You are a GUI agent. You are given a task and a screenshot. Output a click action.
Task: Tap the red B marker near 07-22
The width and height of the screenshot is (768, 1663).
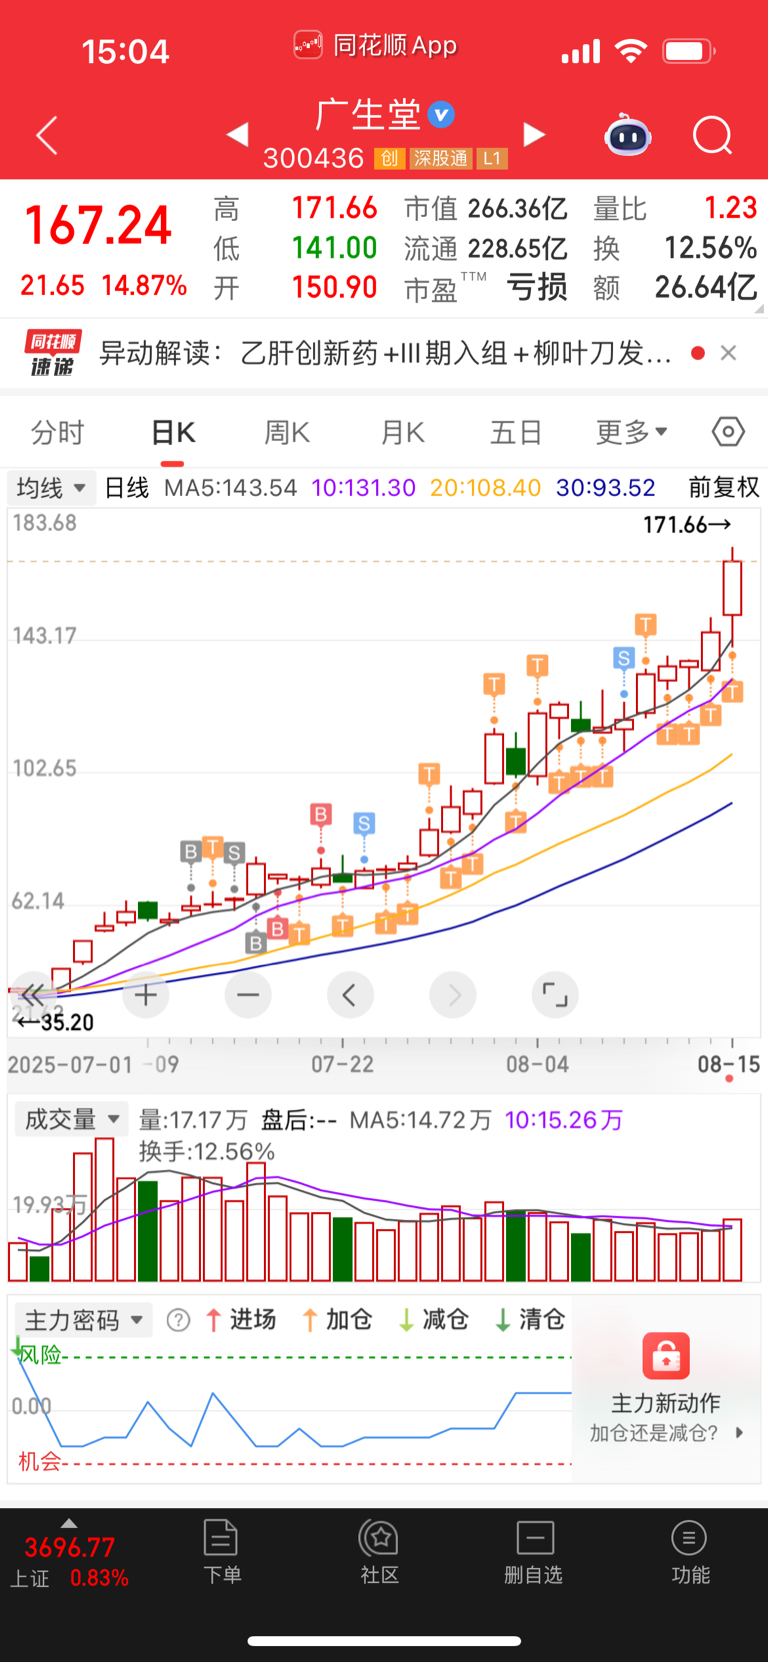321,814
